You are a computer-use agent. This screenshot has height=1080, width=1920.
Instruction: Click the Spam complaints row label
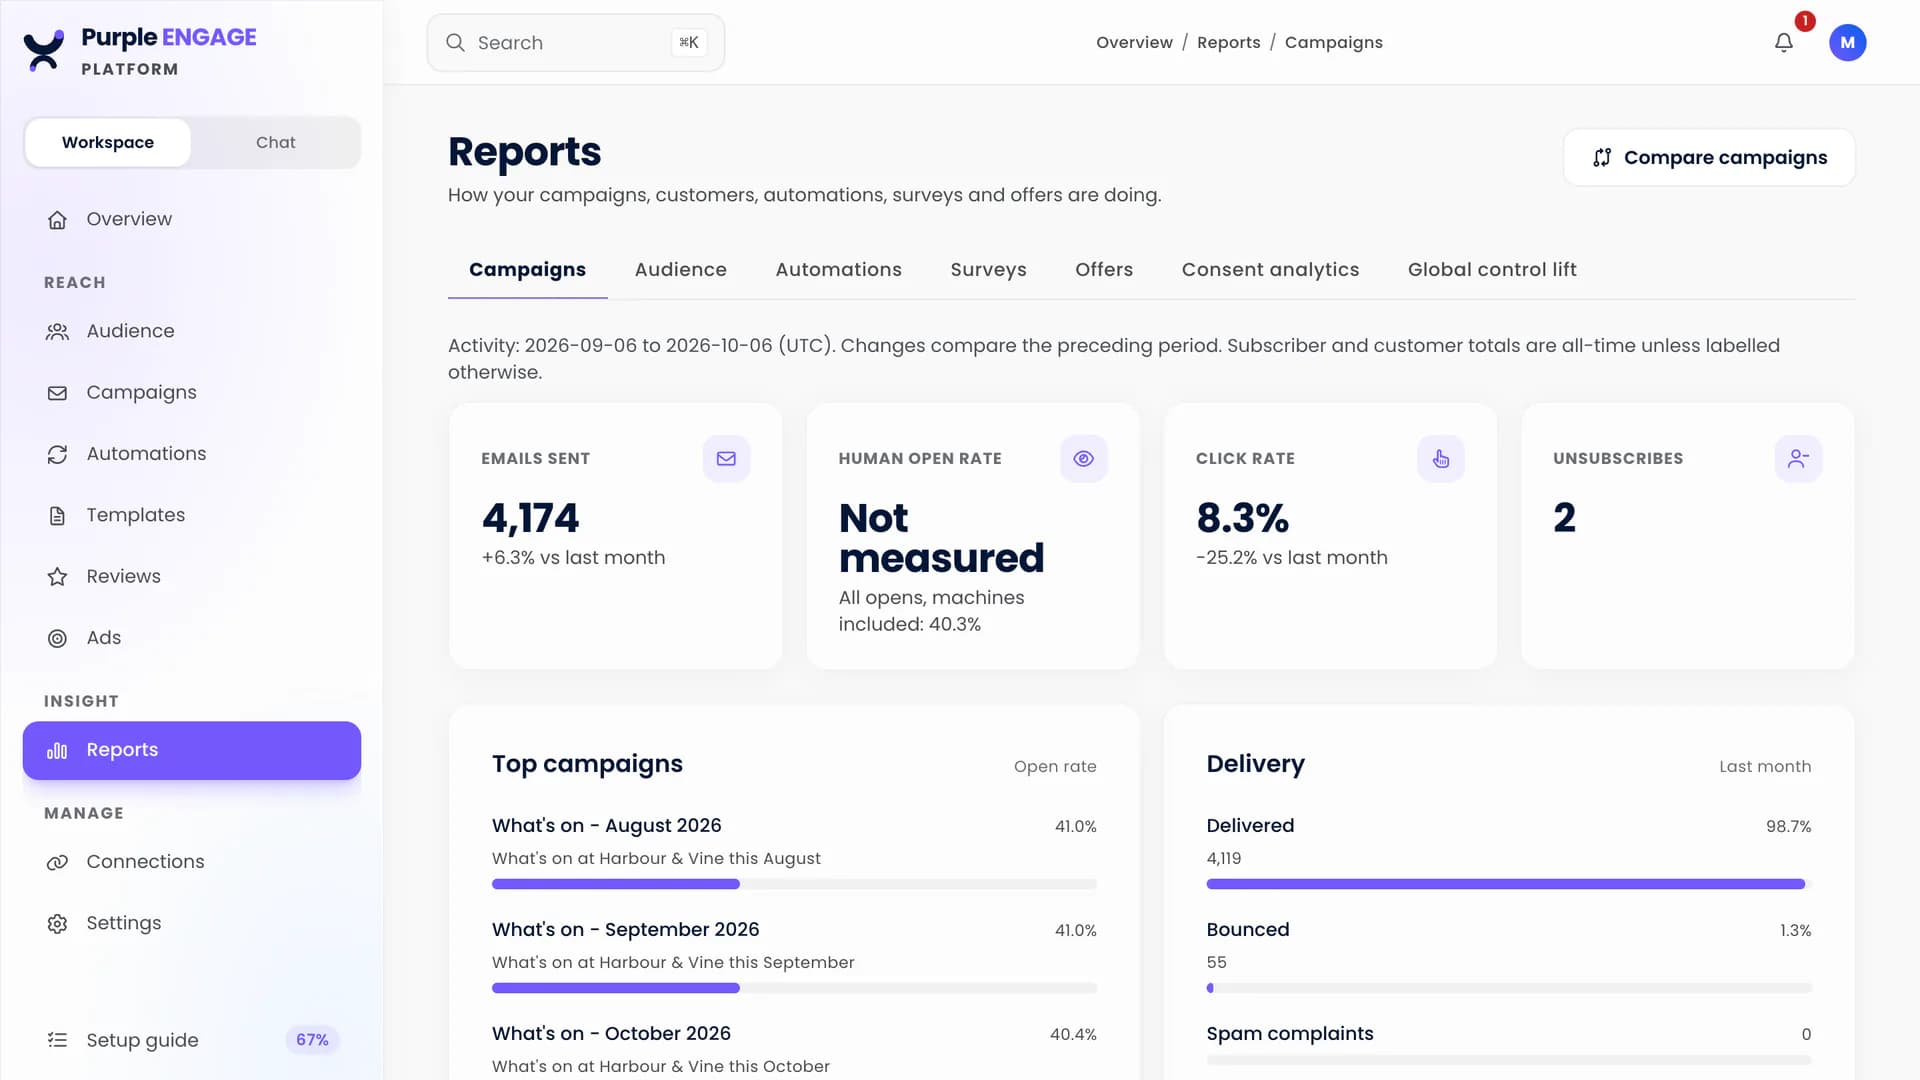1289,1033
